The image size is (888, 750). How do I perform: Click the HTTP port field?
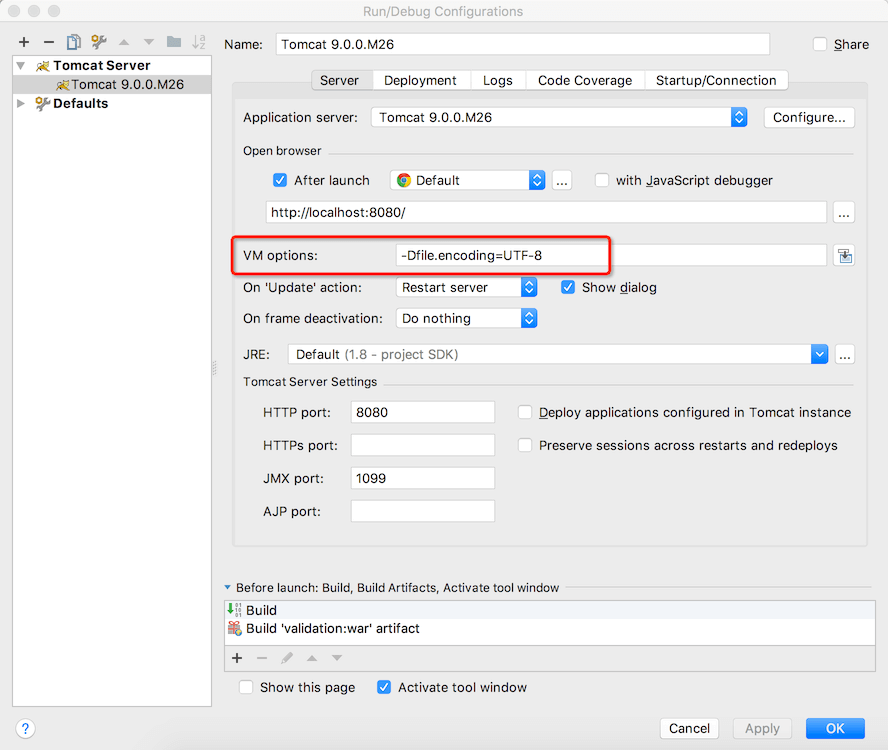422,412
